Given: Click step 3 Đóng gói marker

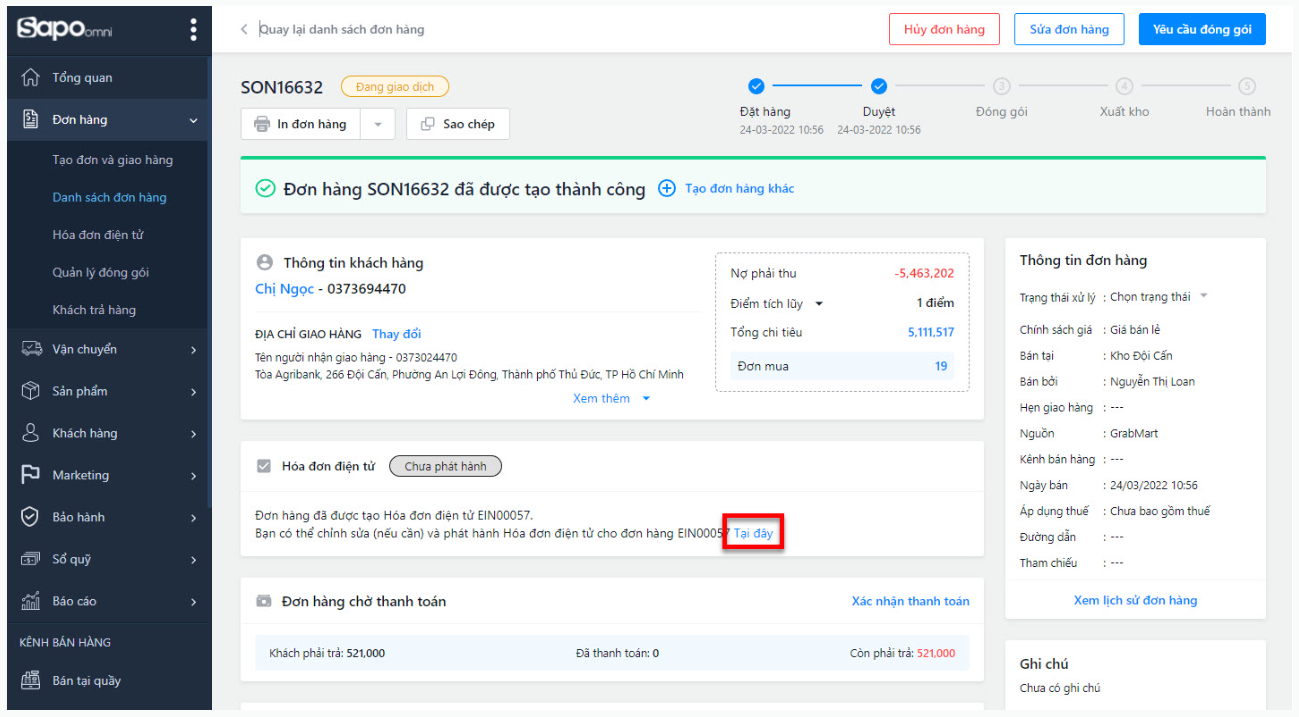Looking at the screenshot, I should [1002, 86].
